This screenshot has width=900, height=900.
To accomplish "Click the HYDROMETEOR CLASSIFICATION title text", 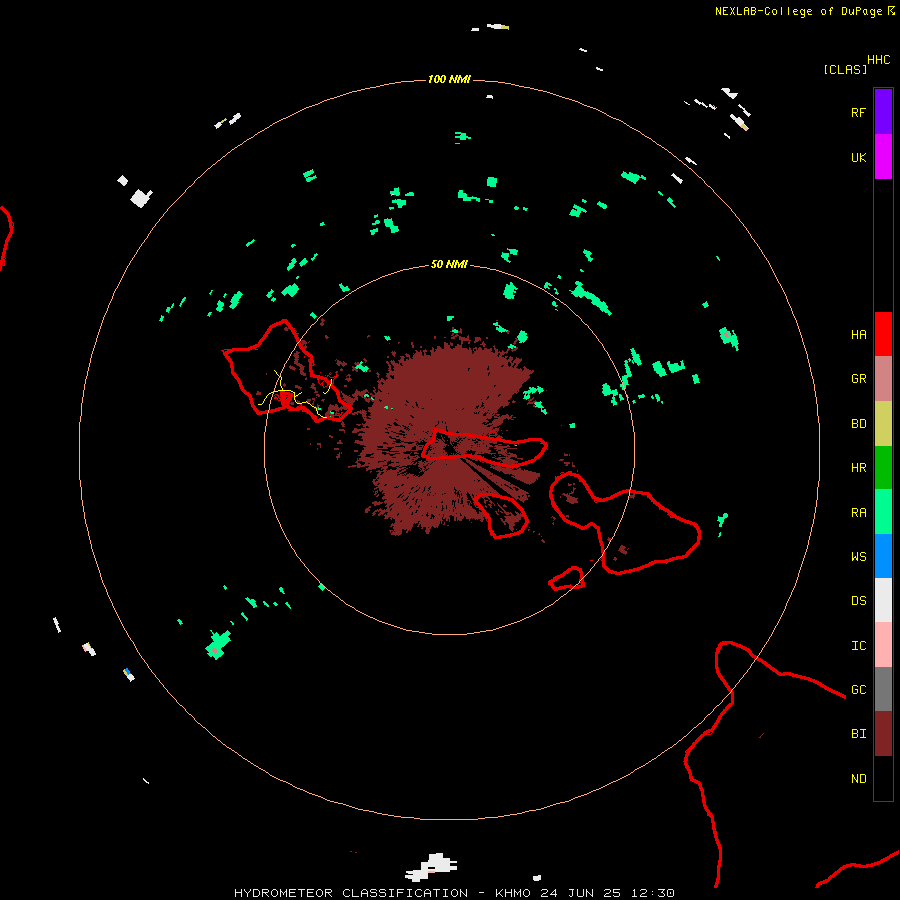I will [x=351, y=893].
